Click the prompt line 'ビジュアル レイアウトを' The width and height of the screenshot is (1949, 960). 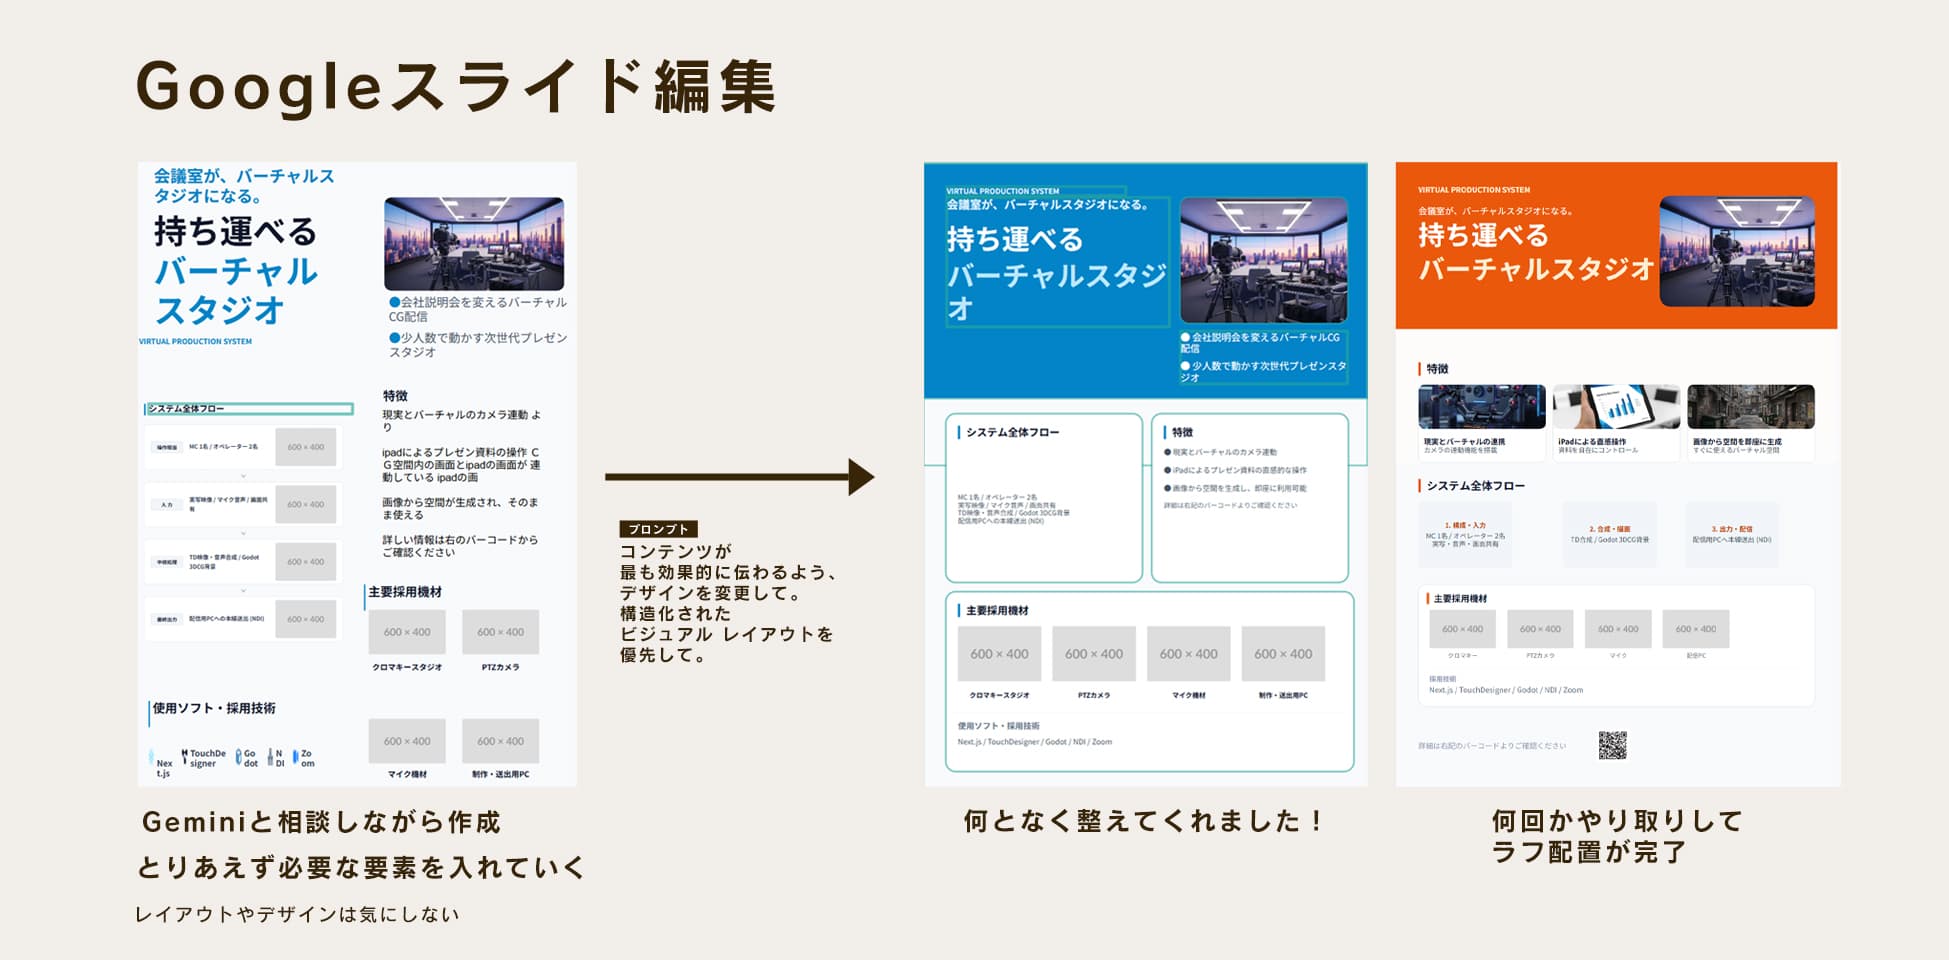(x=727, y=634)
